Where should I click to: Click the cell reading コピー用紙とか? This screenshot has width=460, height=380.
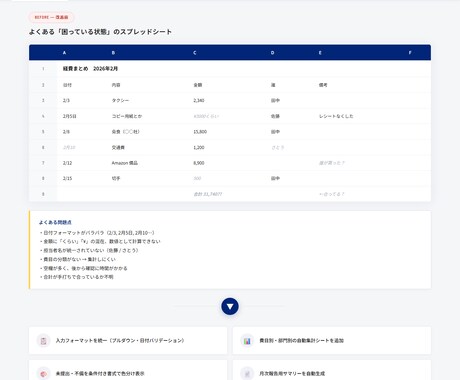click(127, 116)
